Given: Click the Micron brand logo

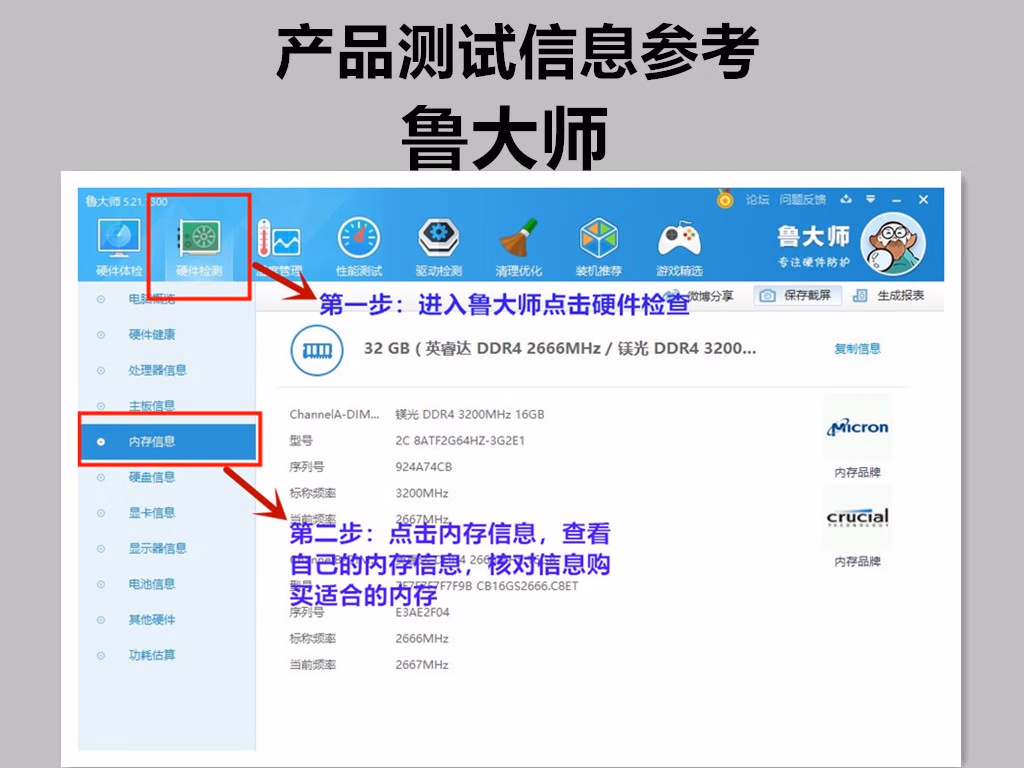Looking at the screenshot, I should [x=857, y=427].
